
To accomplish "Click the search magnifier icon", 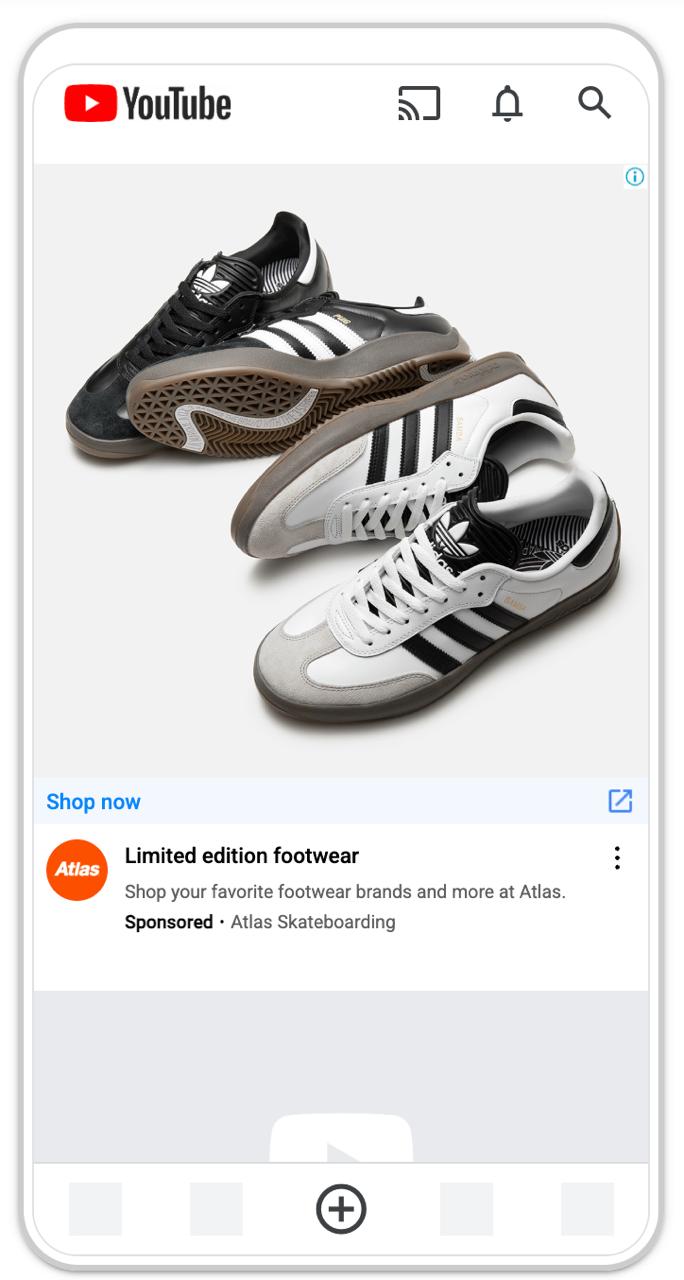I will (x=594, y=102).
